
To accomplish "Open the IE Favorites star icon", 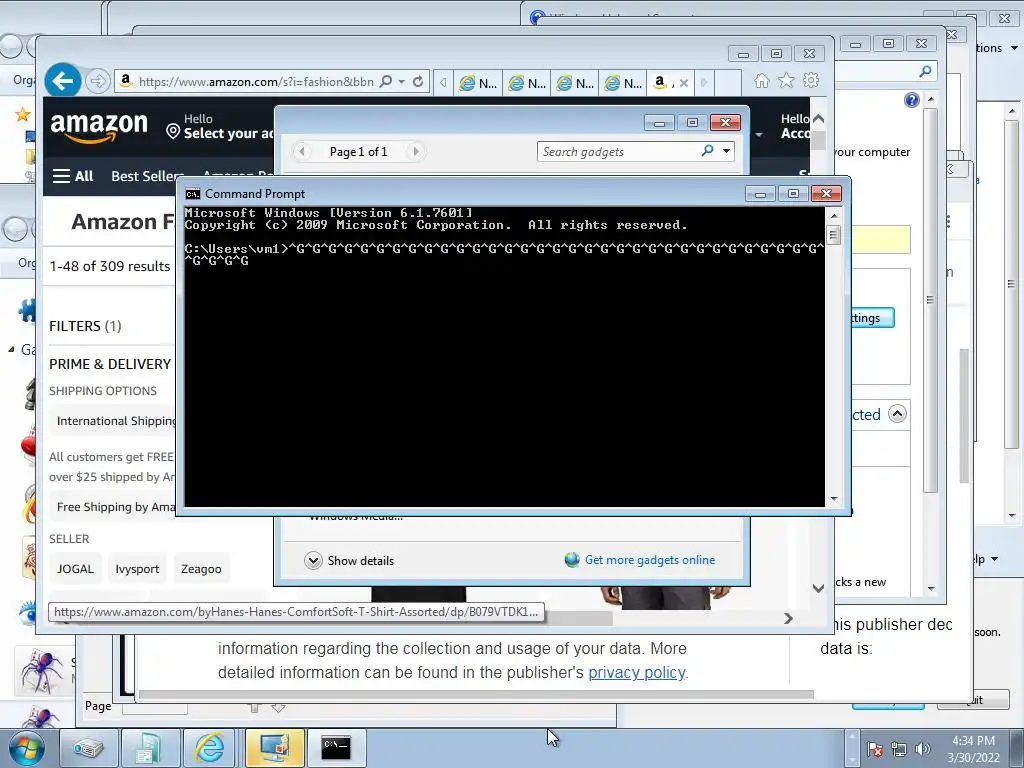I will [786, 80].
